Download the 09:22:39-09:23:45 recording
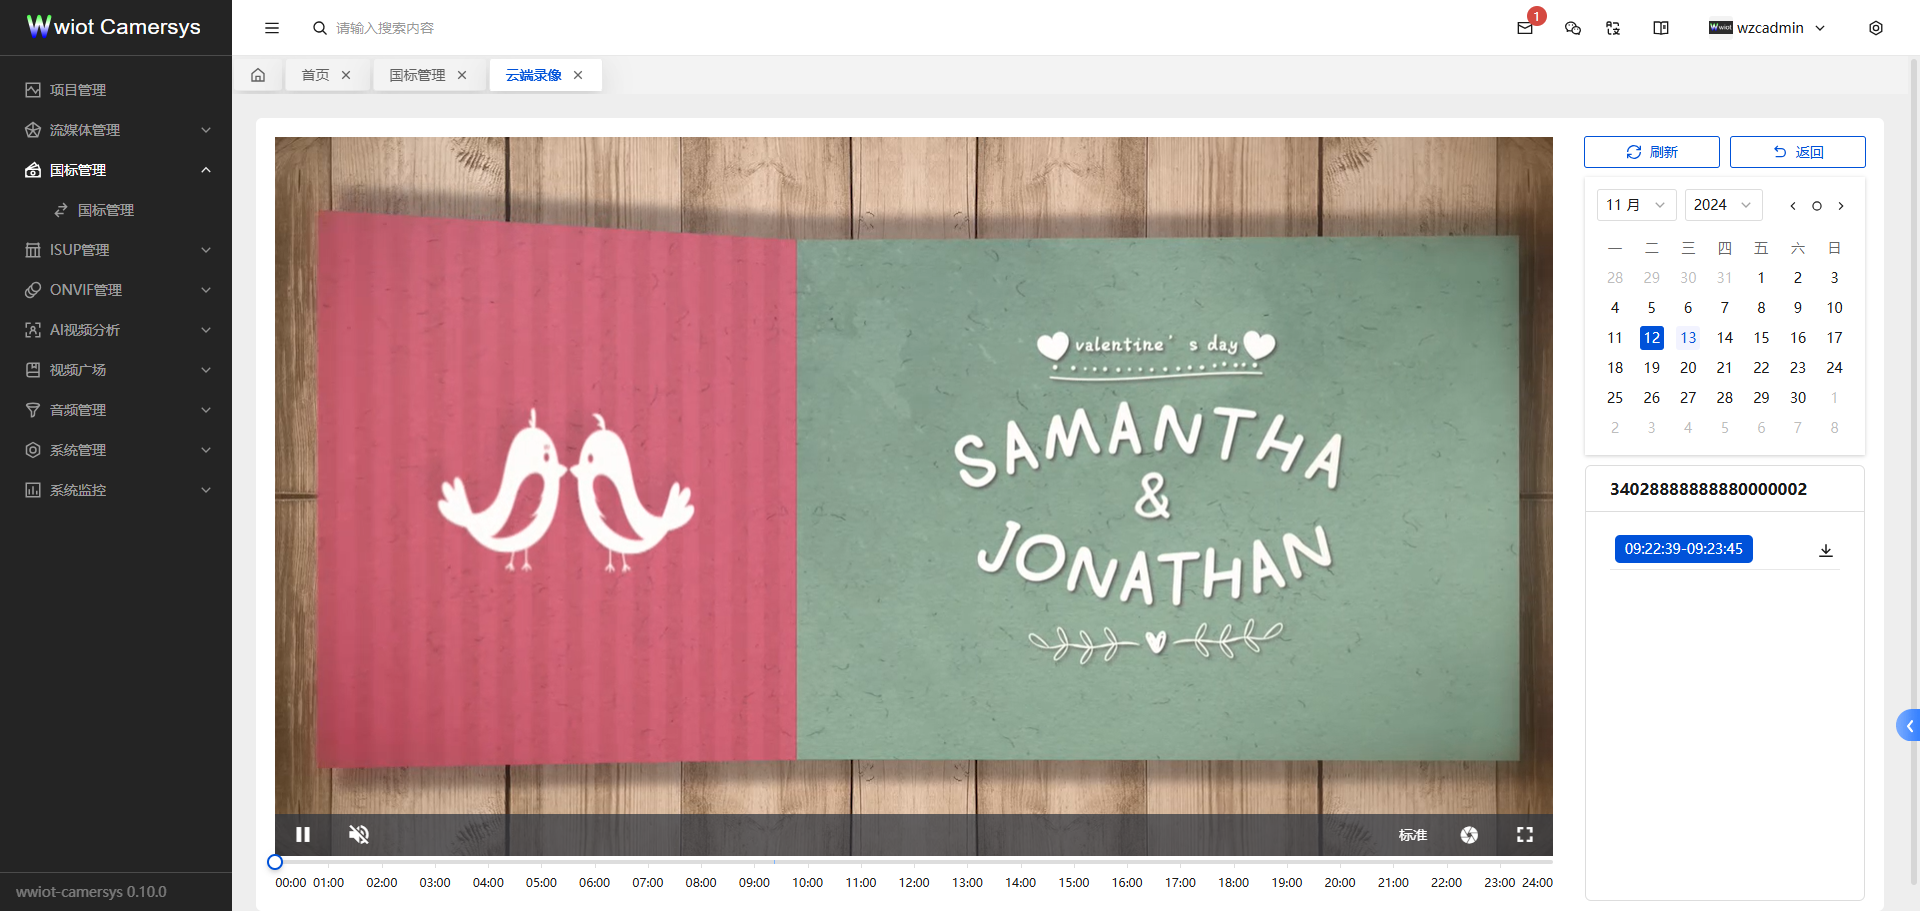 click(x=1825, y=550)
